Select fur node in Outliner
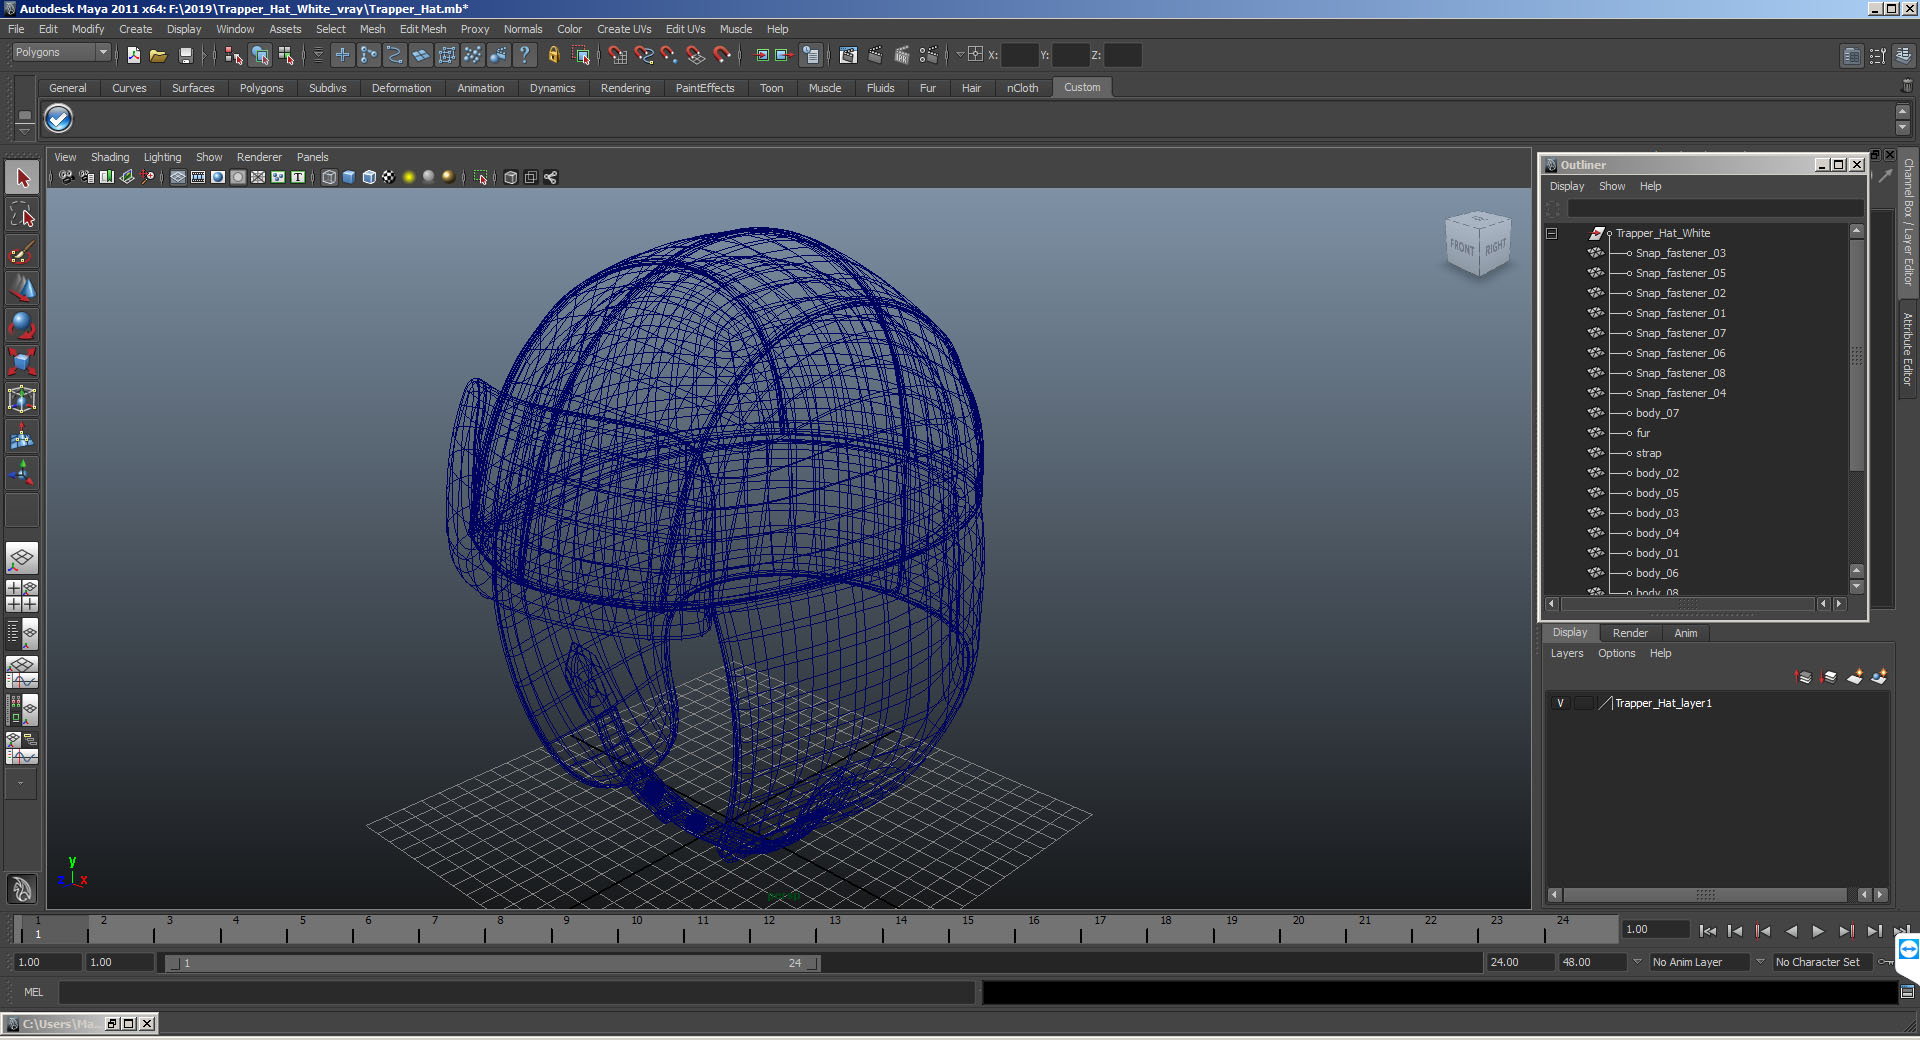Viewport: 1920px width, 1040px height. tap(1643, 433)
